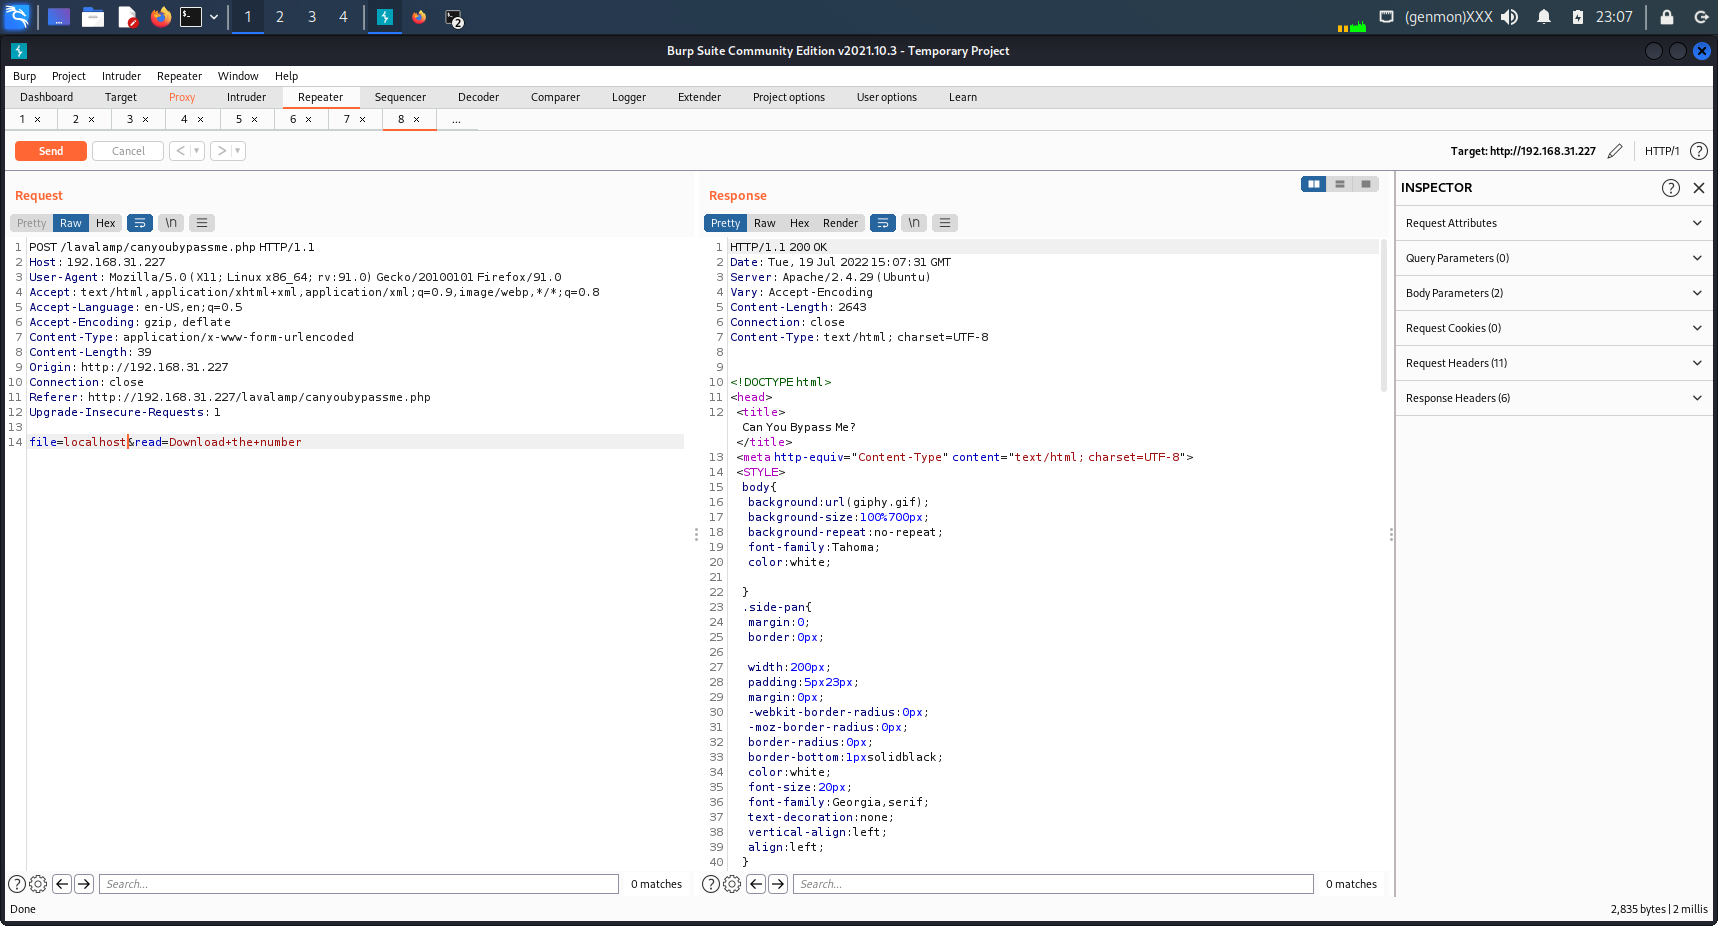This screenshot has height=926, width=1718.
Task: Switch to the Decoder tab
Action: point(478,97)
